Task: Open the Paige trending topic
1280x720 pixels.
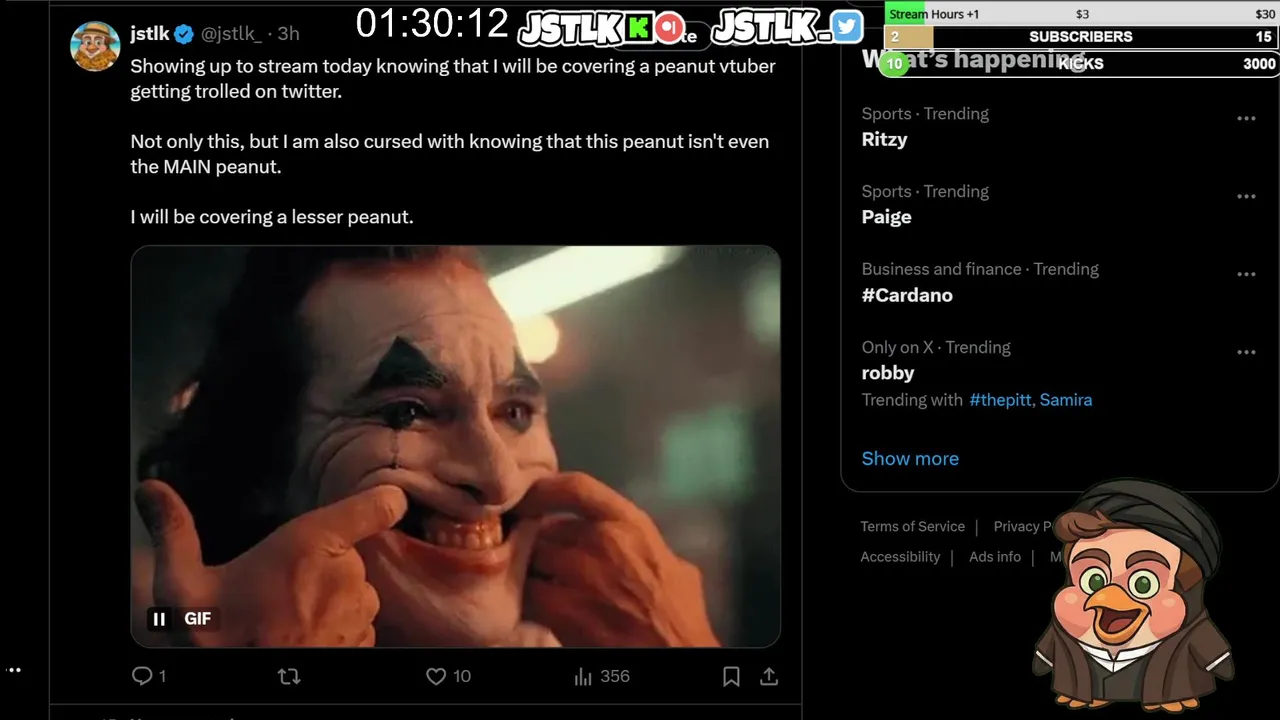Action: (887, 217)
